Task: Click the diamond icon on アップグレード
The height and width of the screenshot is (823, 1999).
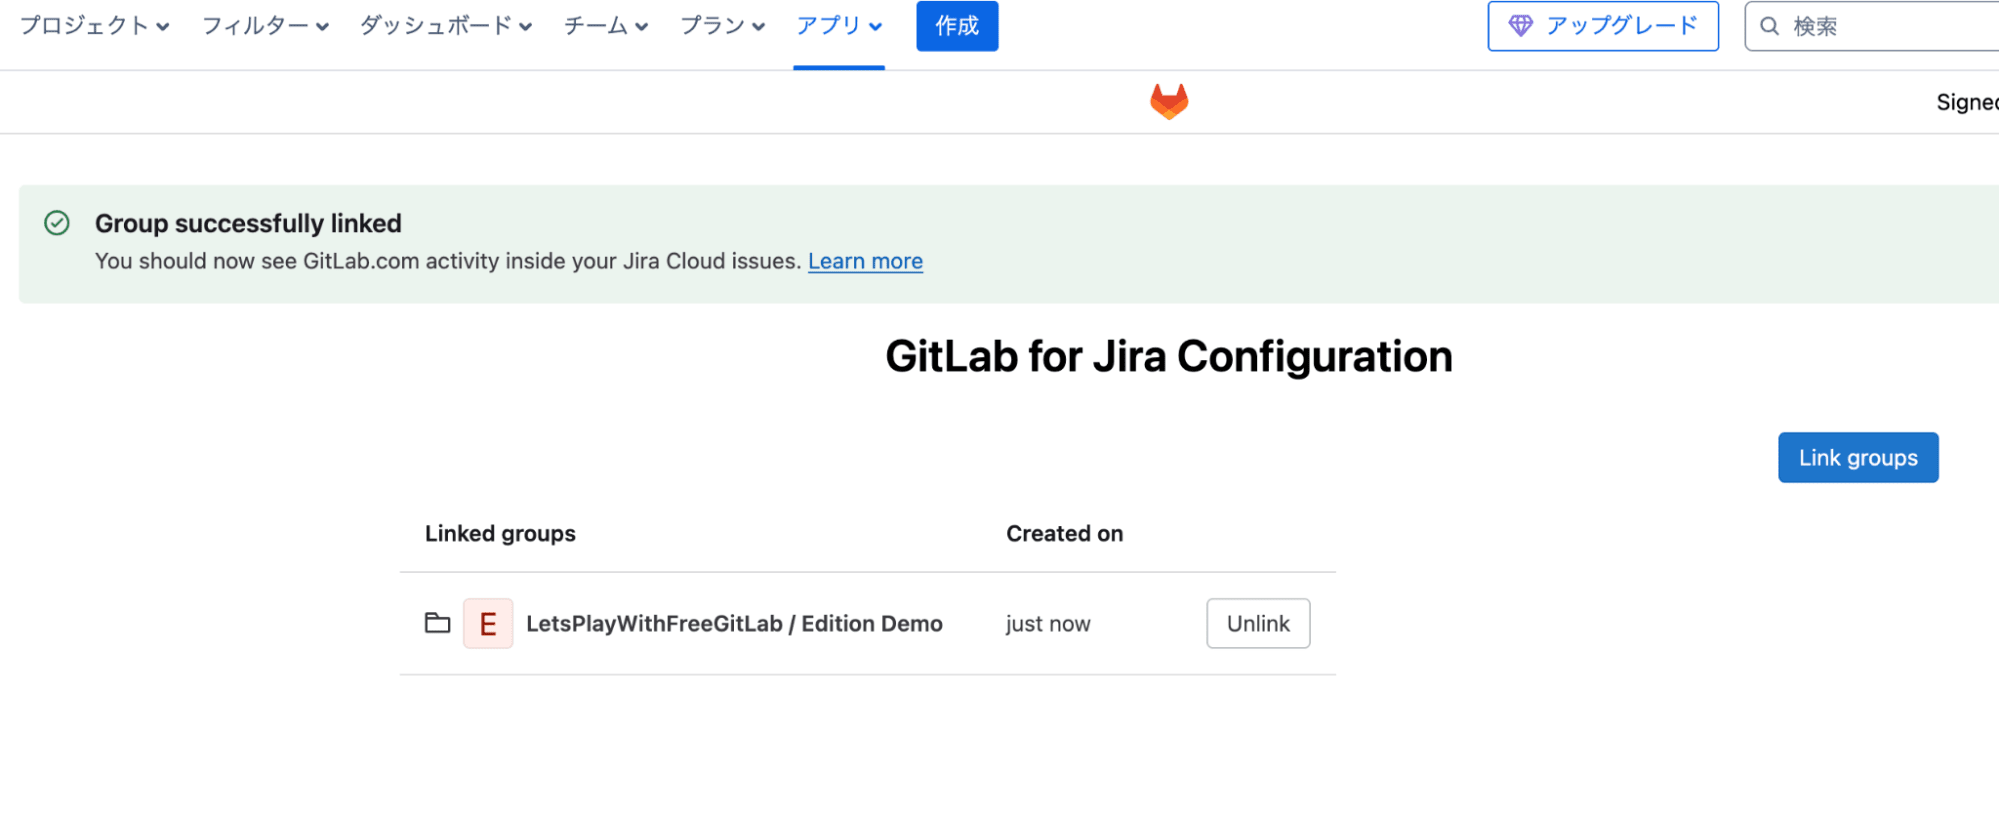Action: tap(1520, 26)
